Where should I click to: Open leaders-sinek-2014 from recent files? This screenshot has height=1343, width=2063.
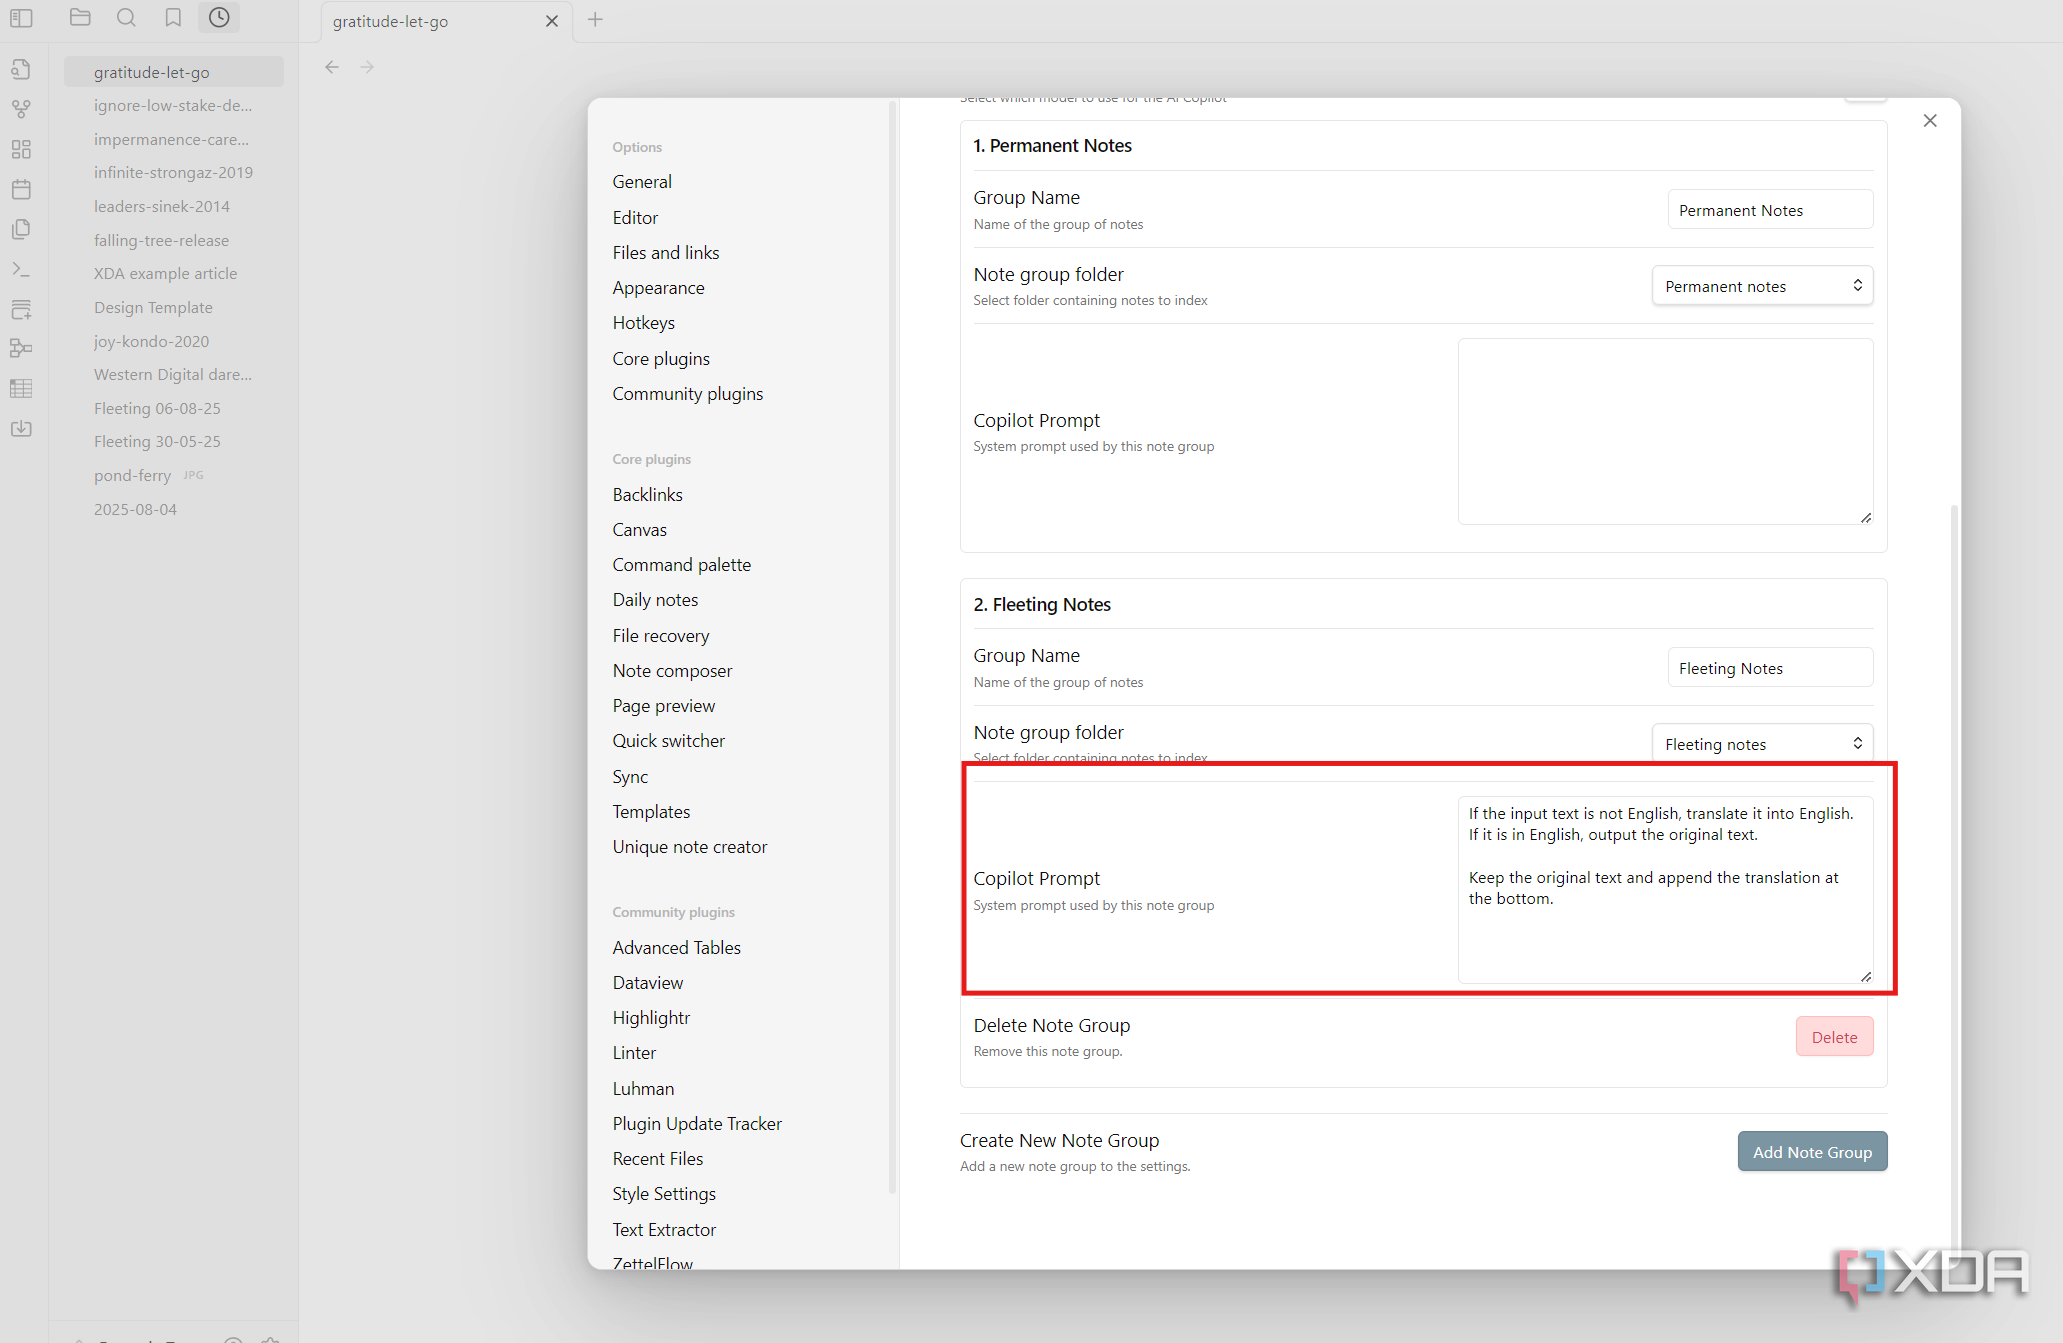(x=162, y=206)
